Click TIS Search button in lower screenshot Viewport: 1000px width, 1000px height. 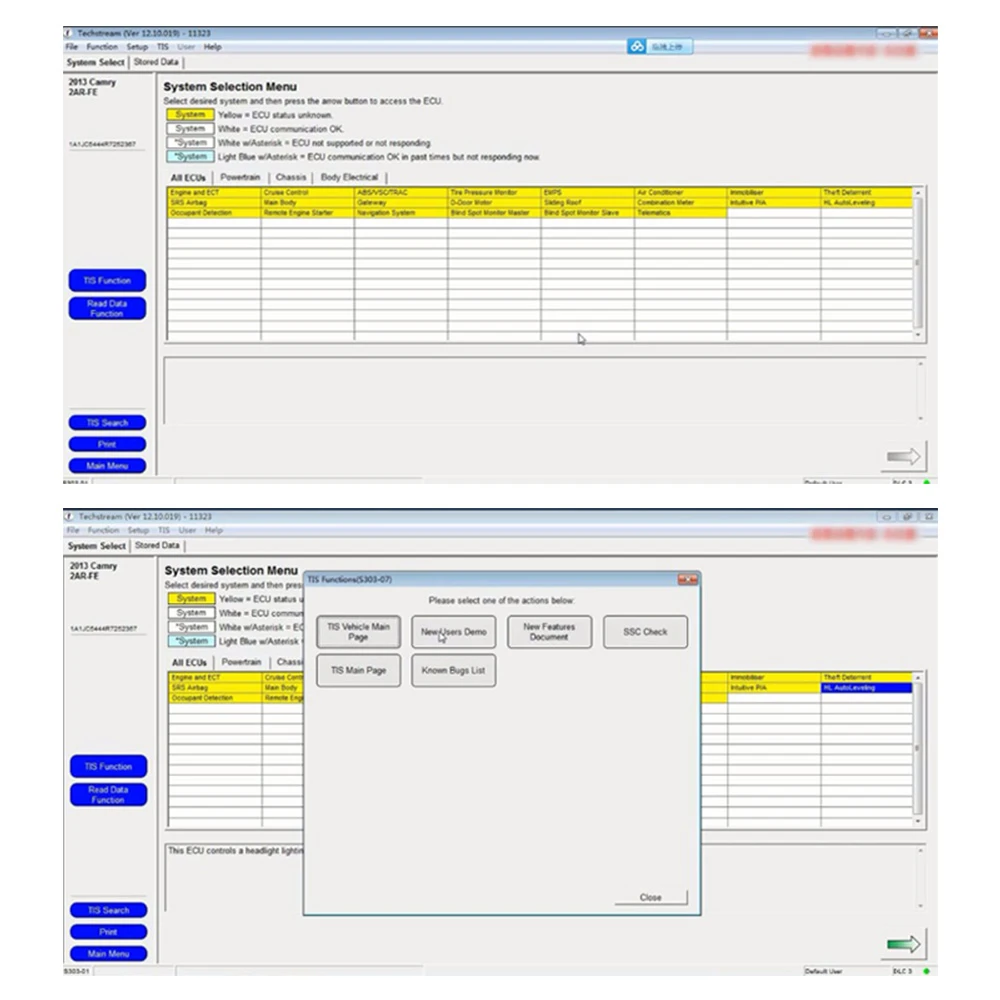108,910
